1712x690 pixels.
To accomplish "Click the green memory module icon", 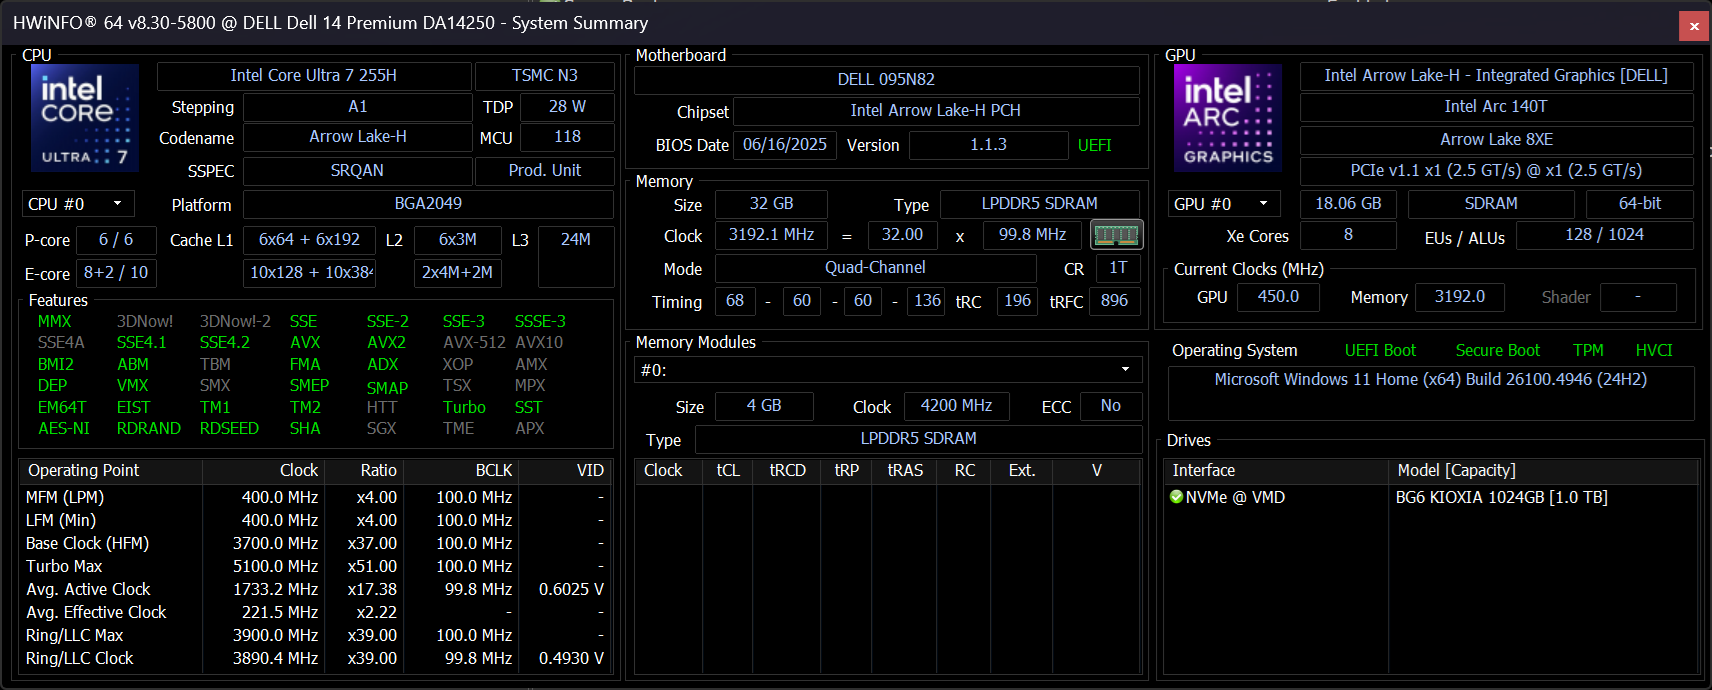I will [1116, 235].
